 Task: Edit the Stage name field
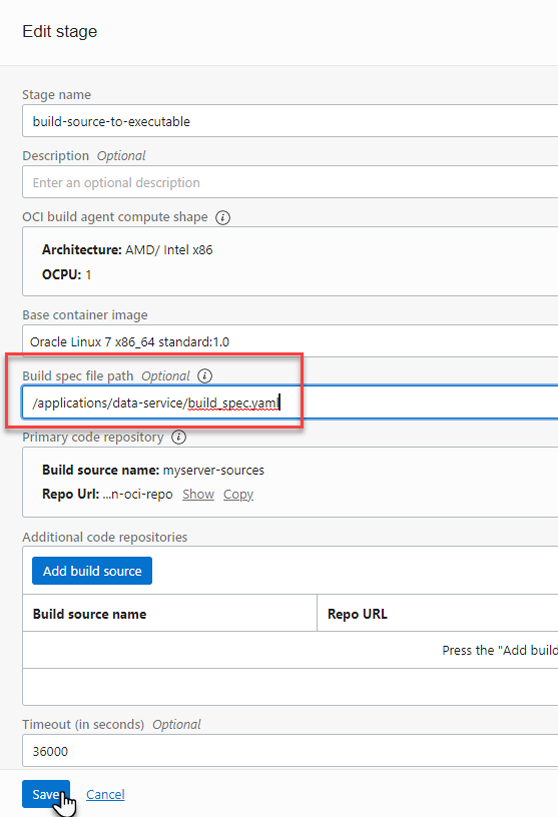[290, 121]
